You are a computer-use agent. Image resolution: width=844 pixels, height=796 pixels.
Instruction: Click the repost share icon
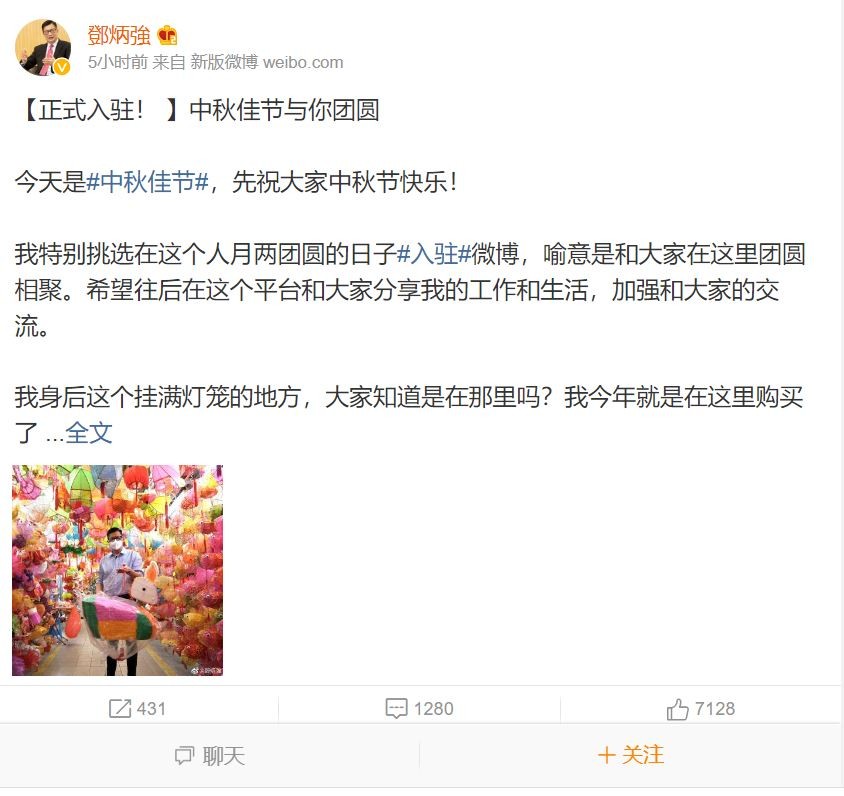pyautogui.click(x=119, y=708)
